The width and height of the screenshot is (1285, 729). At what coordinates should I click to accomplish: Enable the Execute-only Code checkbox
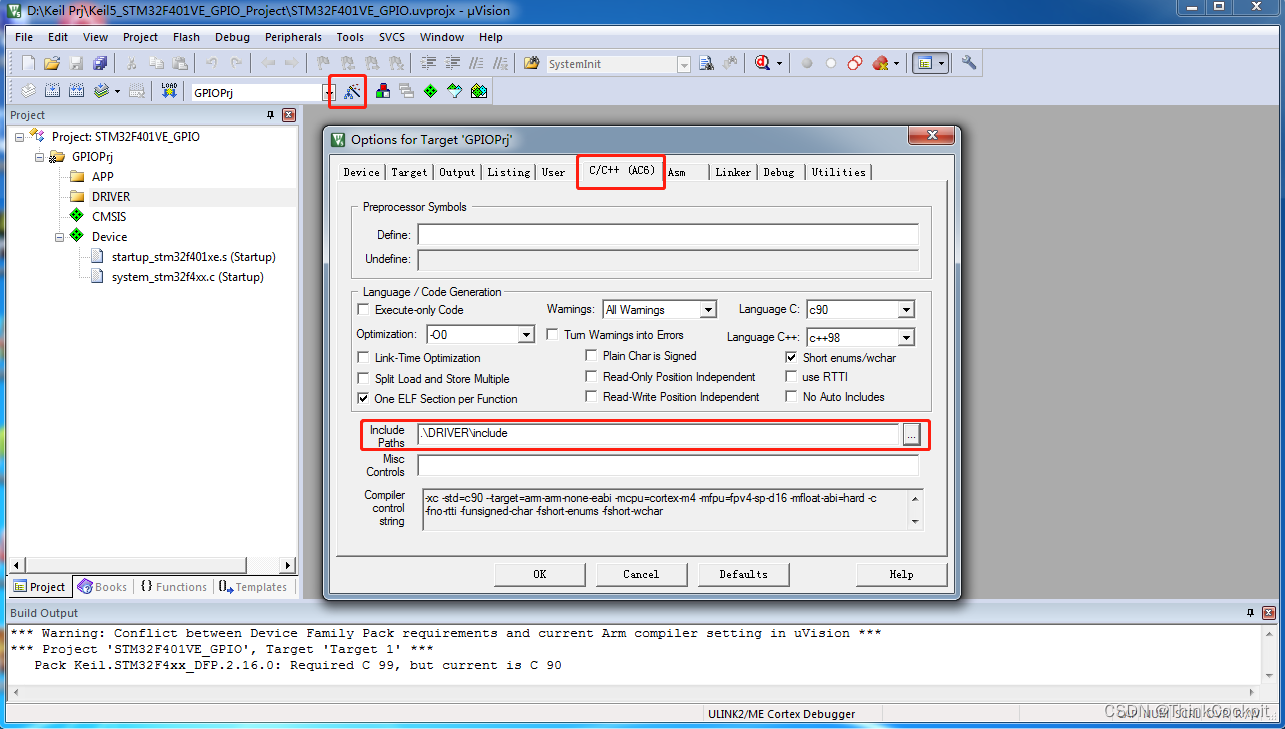pos(363,310)
